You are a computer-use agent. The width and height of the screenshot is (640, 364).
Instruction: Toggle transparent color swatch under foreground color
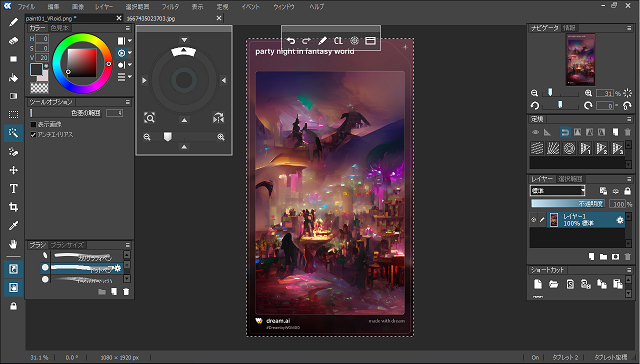(x=40, y=88)
